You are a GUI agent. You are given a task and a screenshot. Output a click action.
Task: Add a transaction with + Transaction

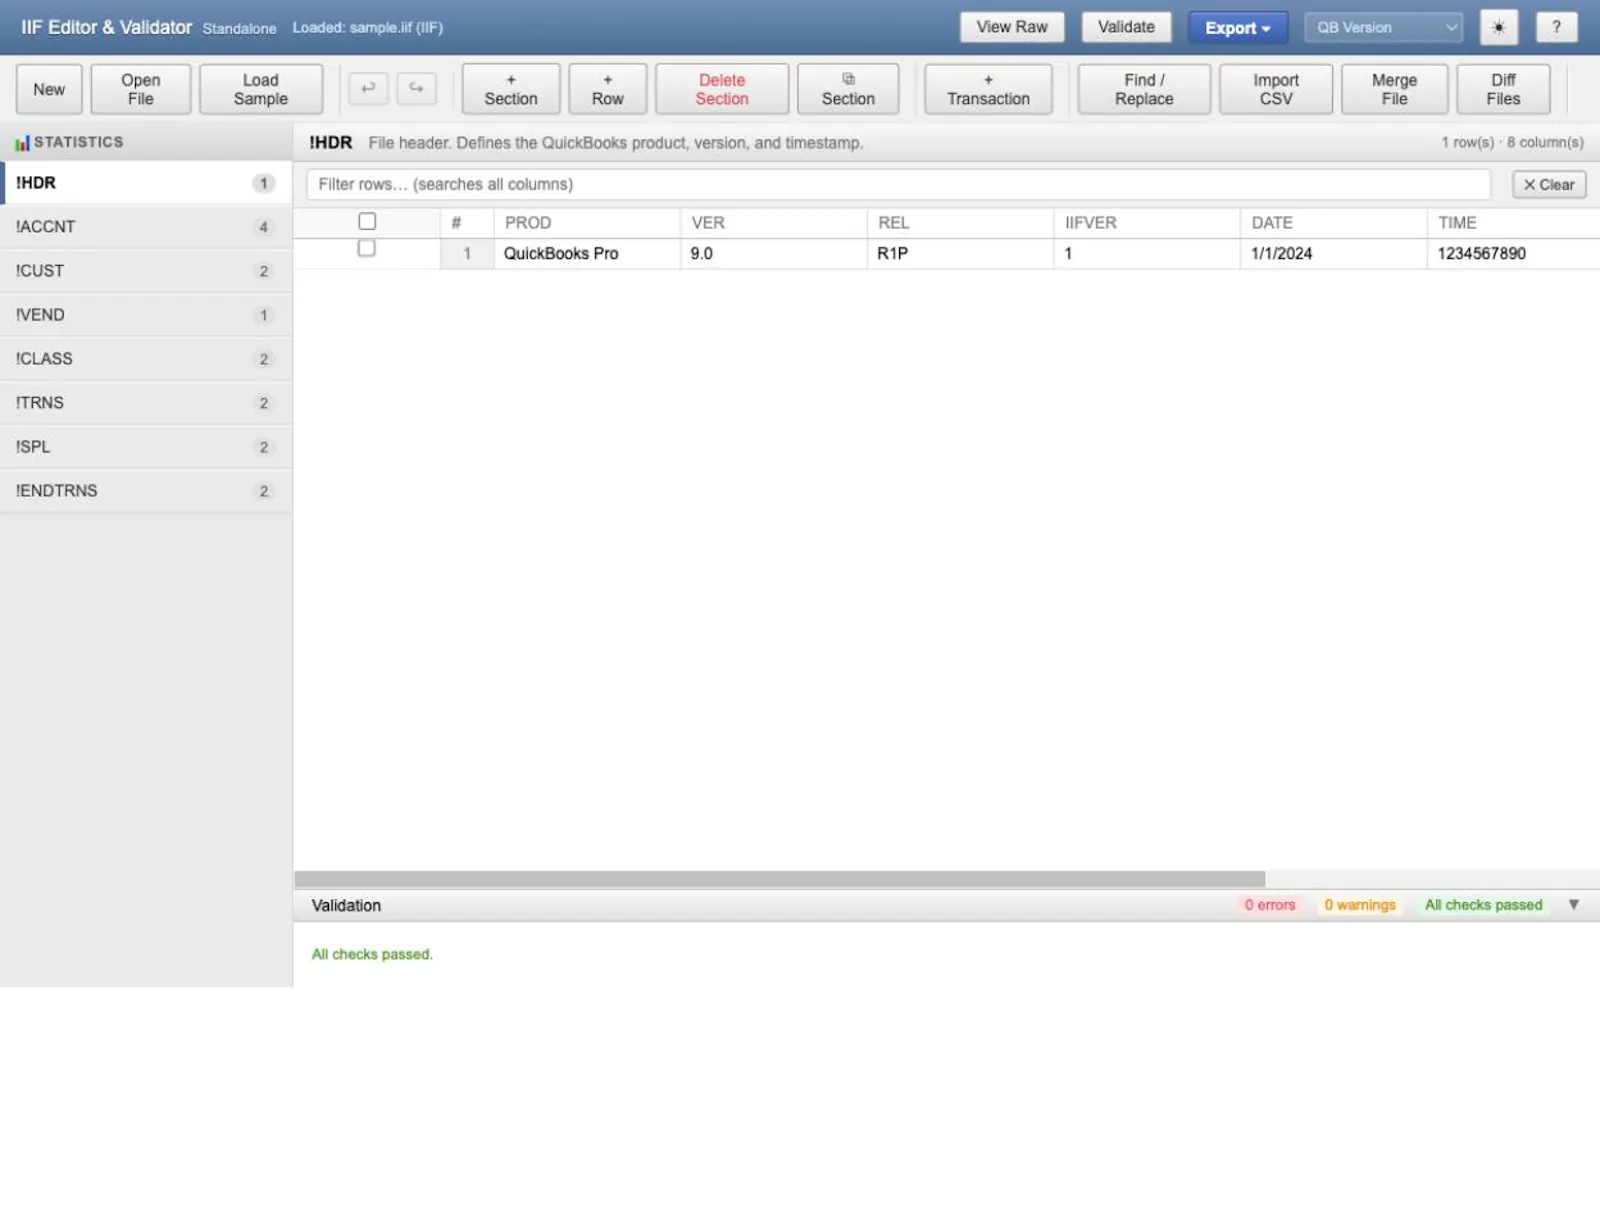(x=988, y=89)
